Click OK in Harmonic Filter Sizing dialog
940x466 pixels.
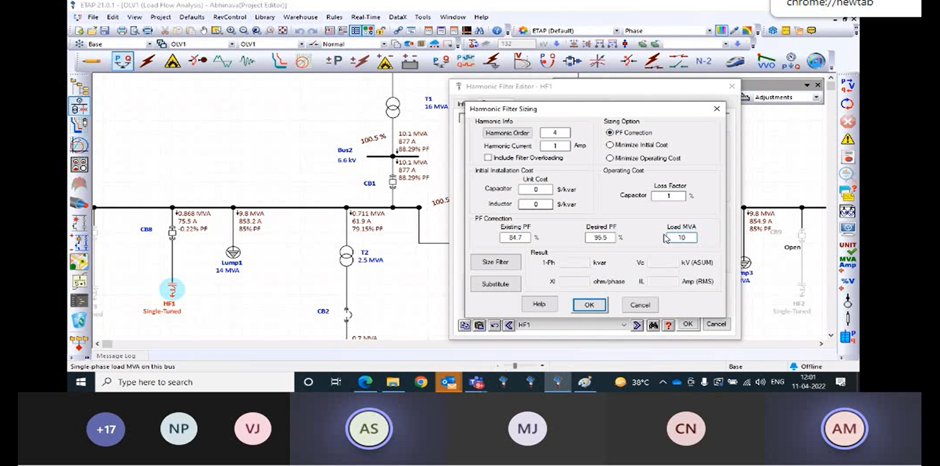(589, 305)
